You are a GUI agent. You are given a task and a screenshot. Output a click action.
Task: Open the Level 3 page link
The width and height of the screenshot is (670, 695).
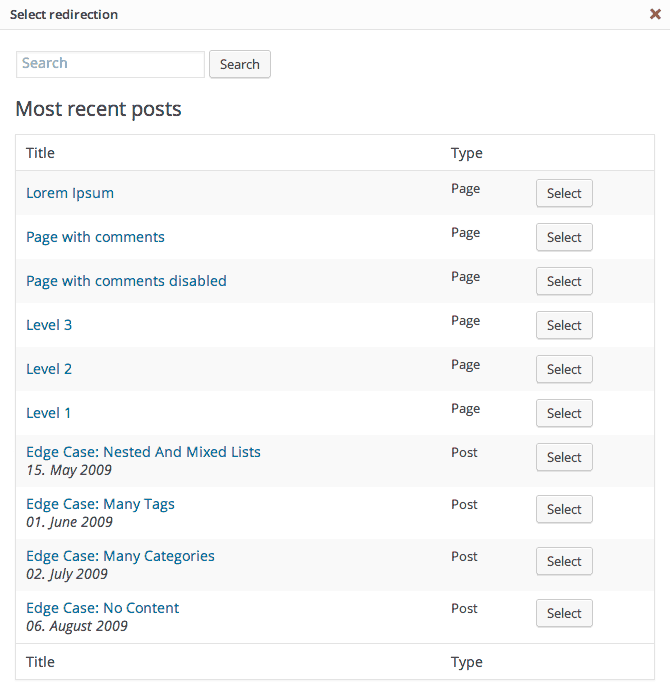click(49, 325)
